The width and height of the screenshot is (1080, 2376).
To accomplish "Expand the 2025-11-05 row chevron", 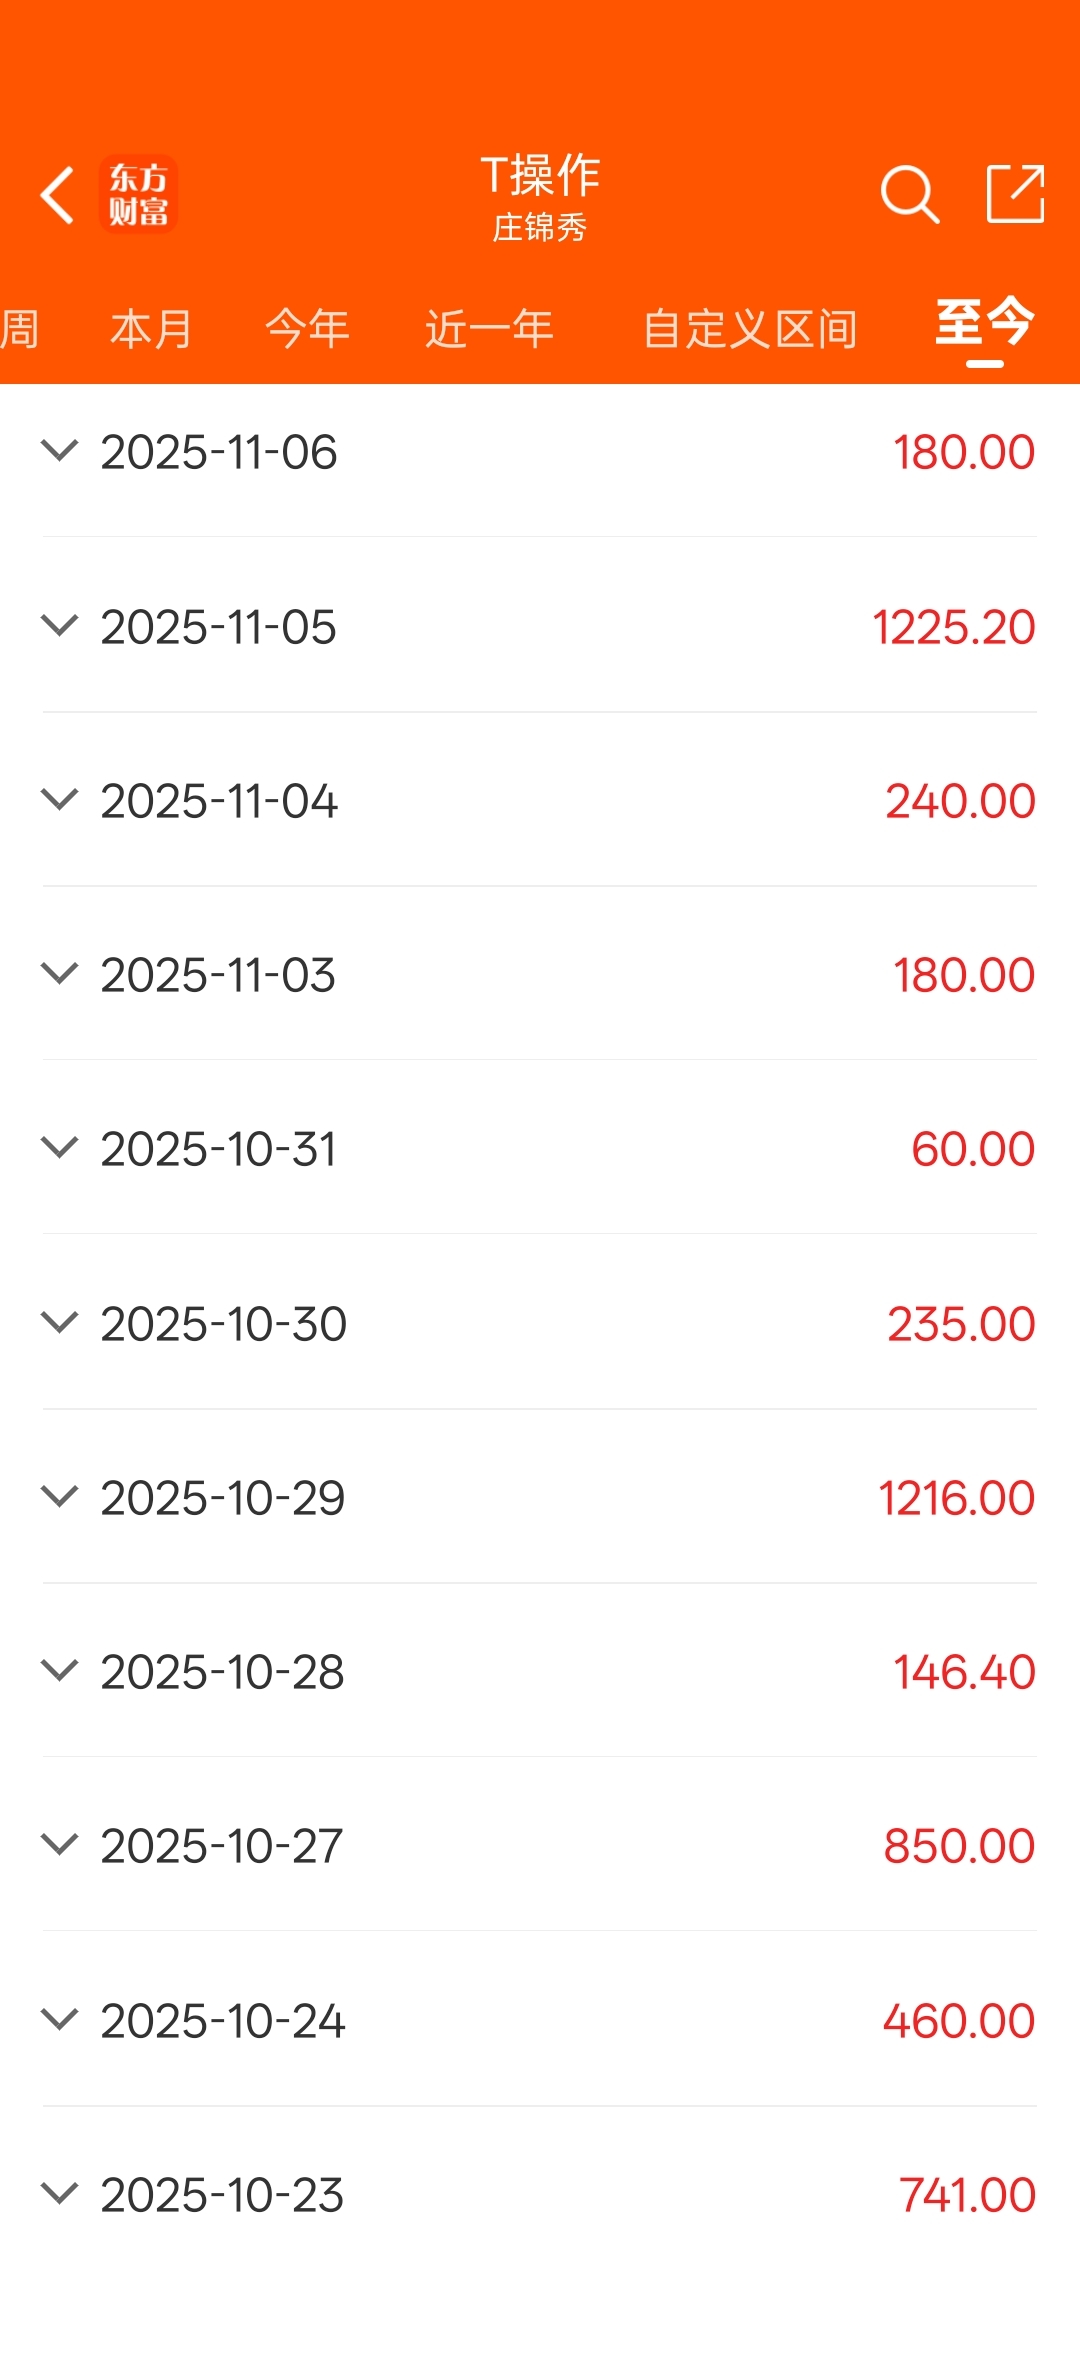I will click(x=59, y=626).
